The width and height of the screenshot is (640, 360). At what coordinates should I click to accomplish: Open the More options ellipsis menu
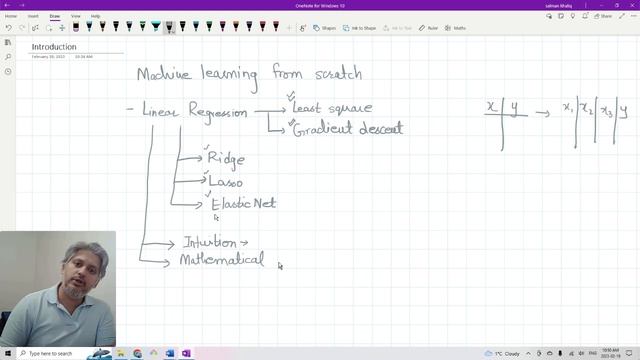(x=634, y=16)
